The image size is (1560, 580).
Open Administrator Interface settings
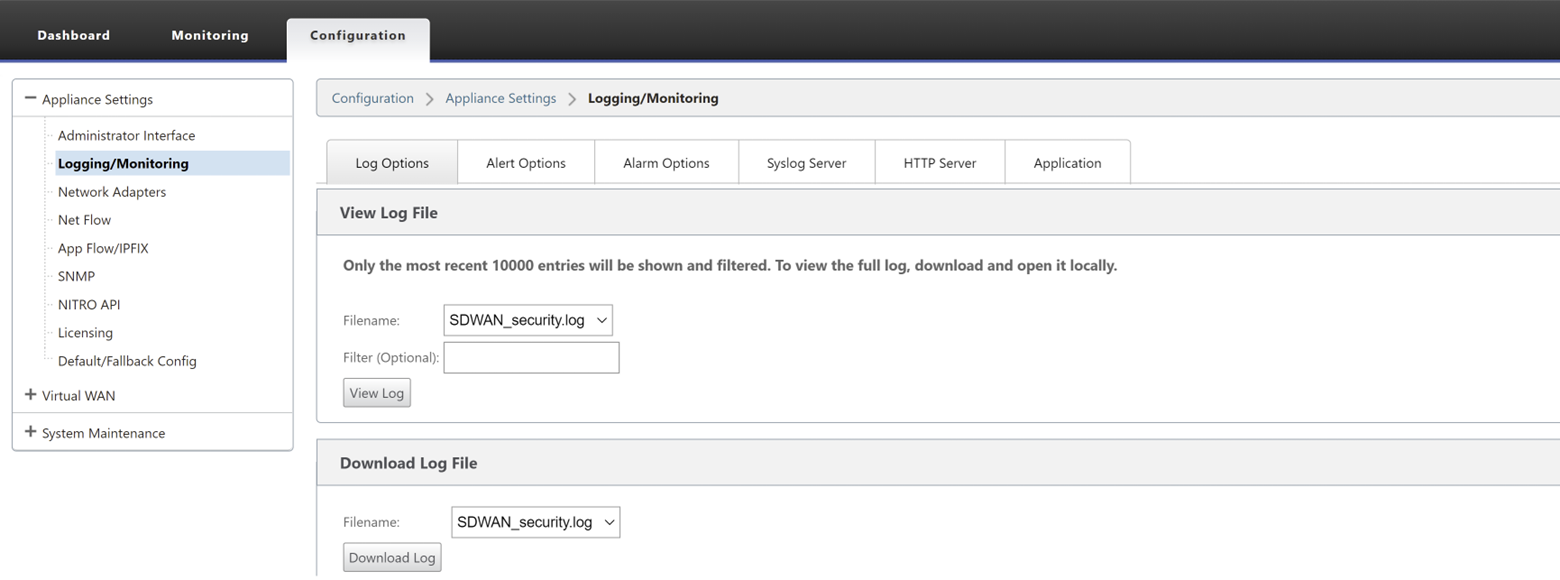pyautogui.click(x=127, y=136)
